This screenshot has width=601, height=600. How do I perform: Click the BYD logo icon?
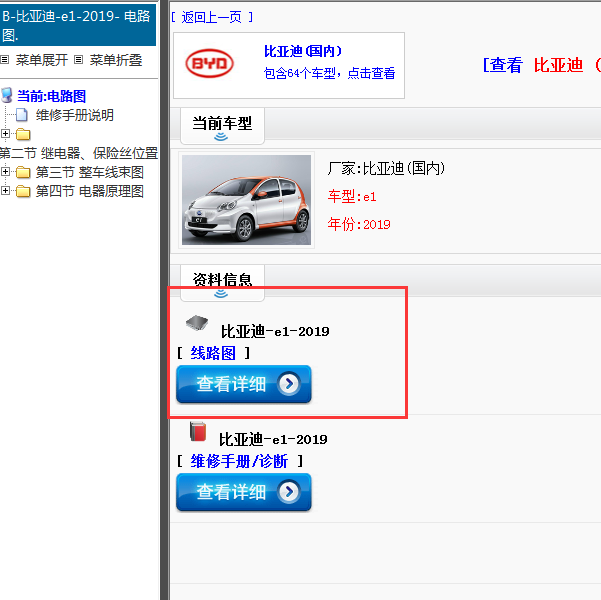(x=209, y=63)
